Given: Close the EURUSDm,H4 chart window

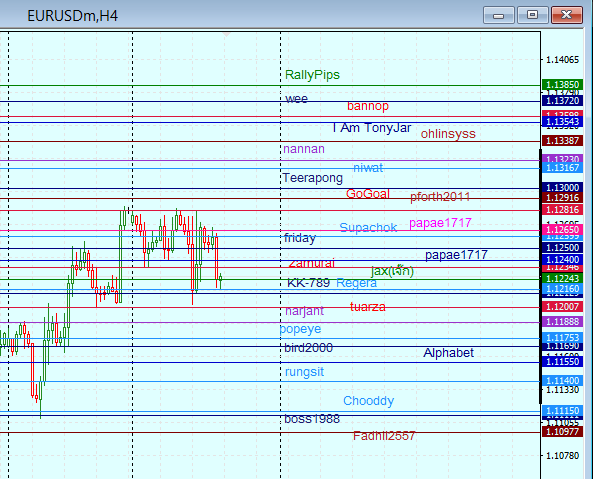Looking at the screenshot, I should pyautogui.click(x=567, y=16).
